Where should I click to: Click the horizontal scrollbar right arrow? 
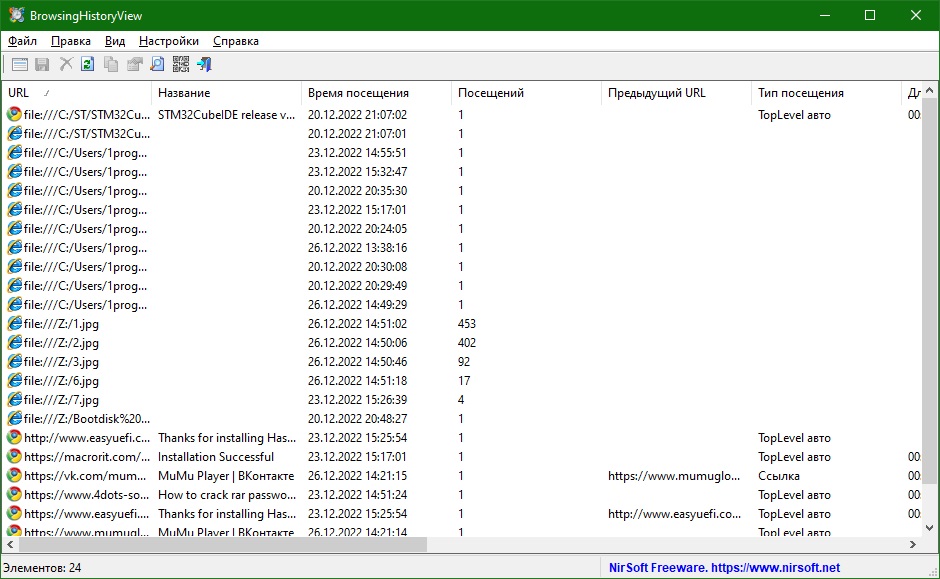tap(913, 544)
